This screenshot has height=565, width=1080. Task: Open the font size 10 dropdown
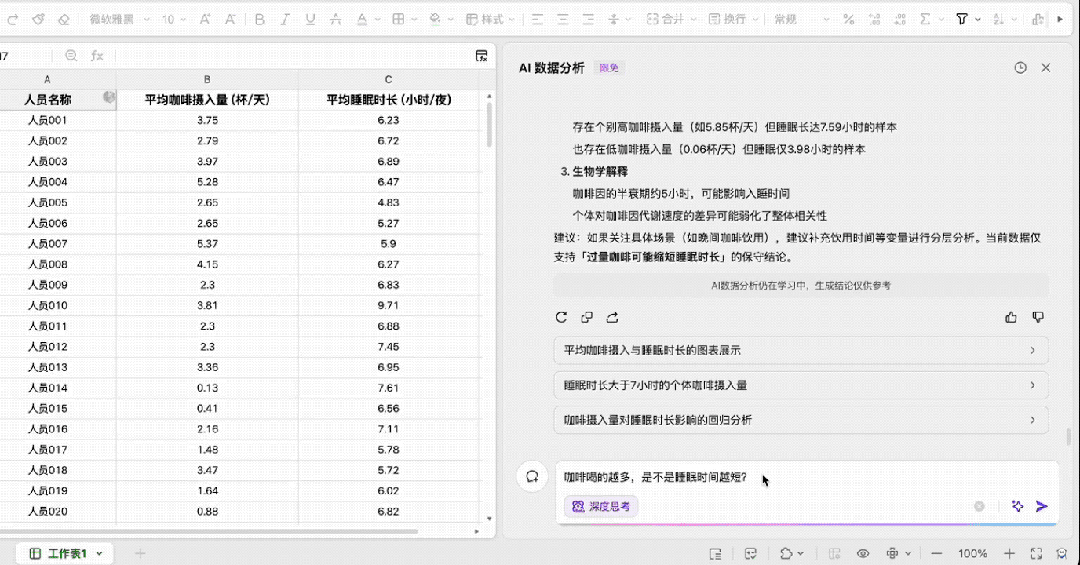(174, 19)
